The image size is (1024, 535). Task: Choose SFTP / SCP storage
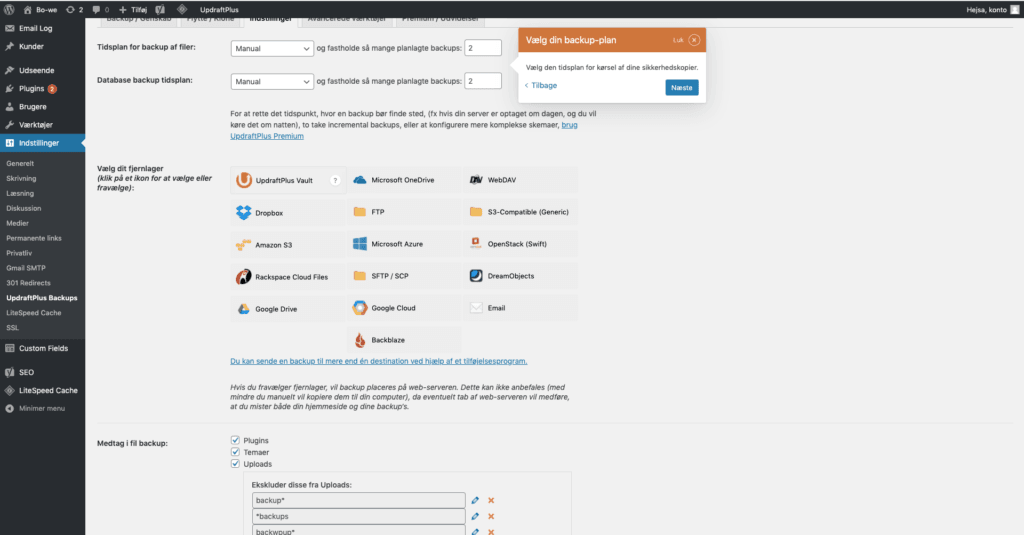click(x=404, y=276)
